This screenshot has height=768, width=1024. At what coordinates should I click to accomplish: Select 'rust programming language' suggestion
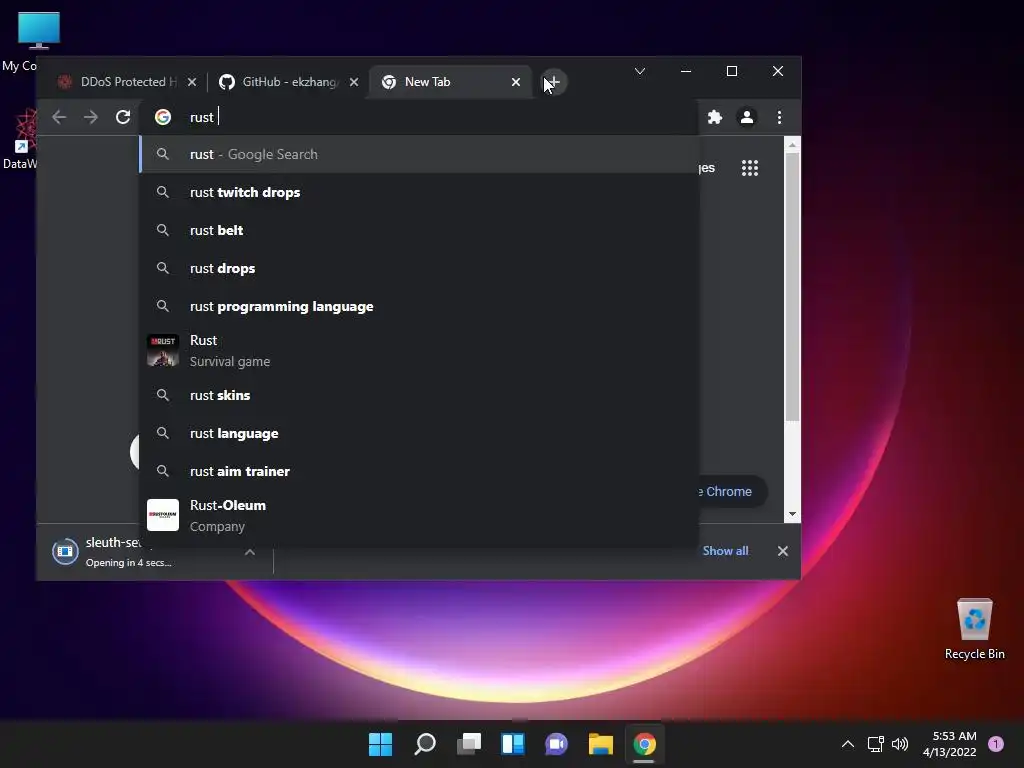(x=419, y=306)
